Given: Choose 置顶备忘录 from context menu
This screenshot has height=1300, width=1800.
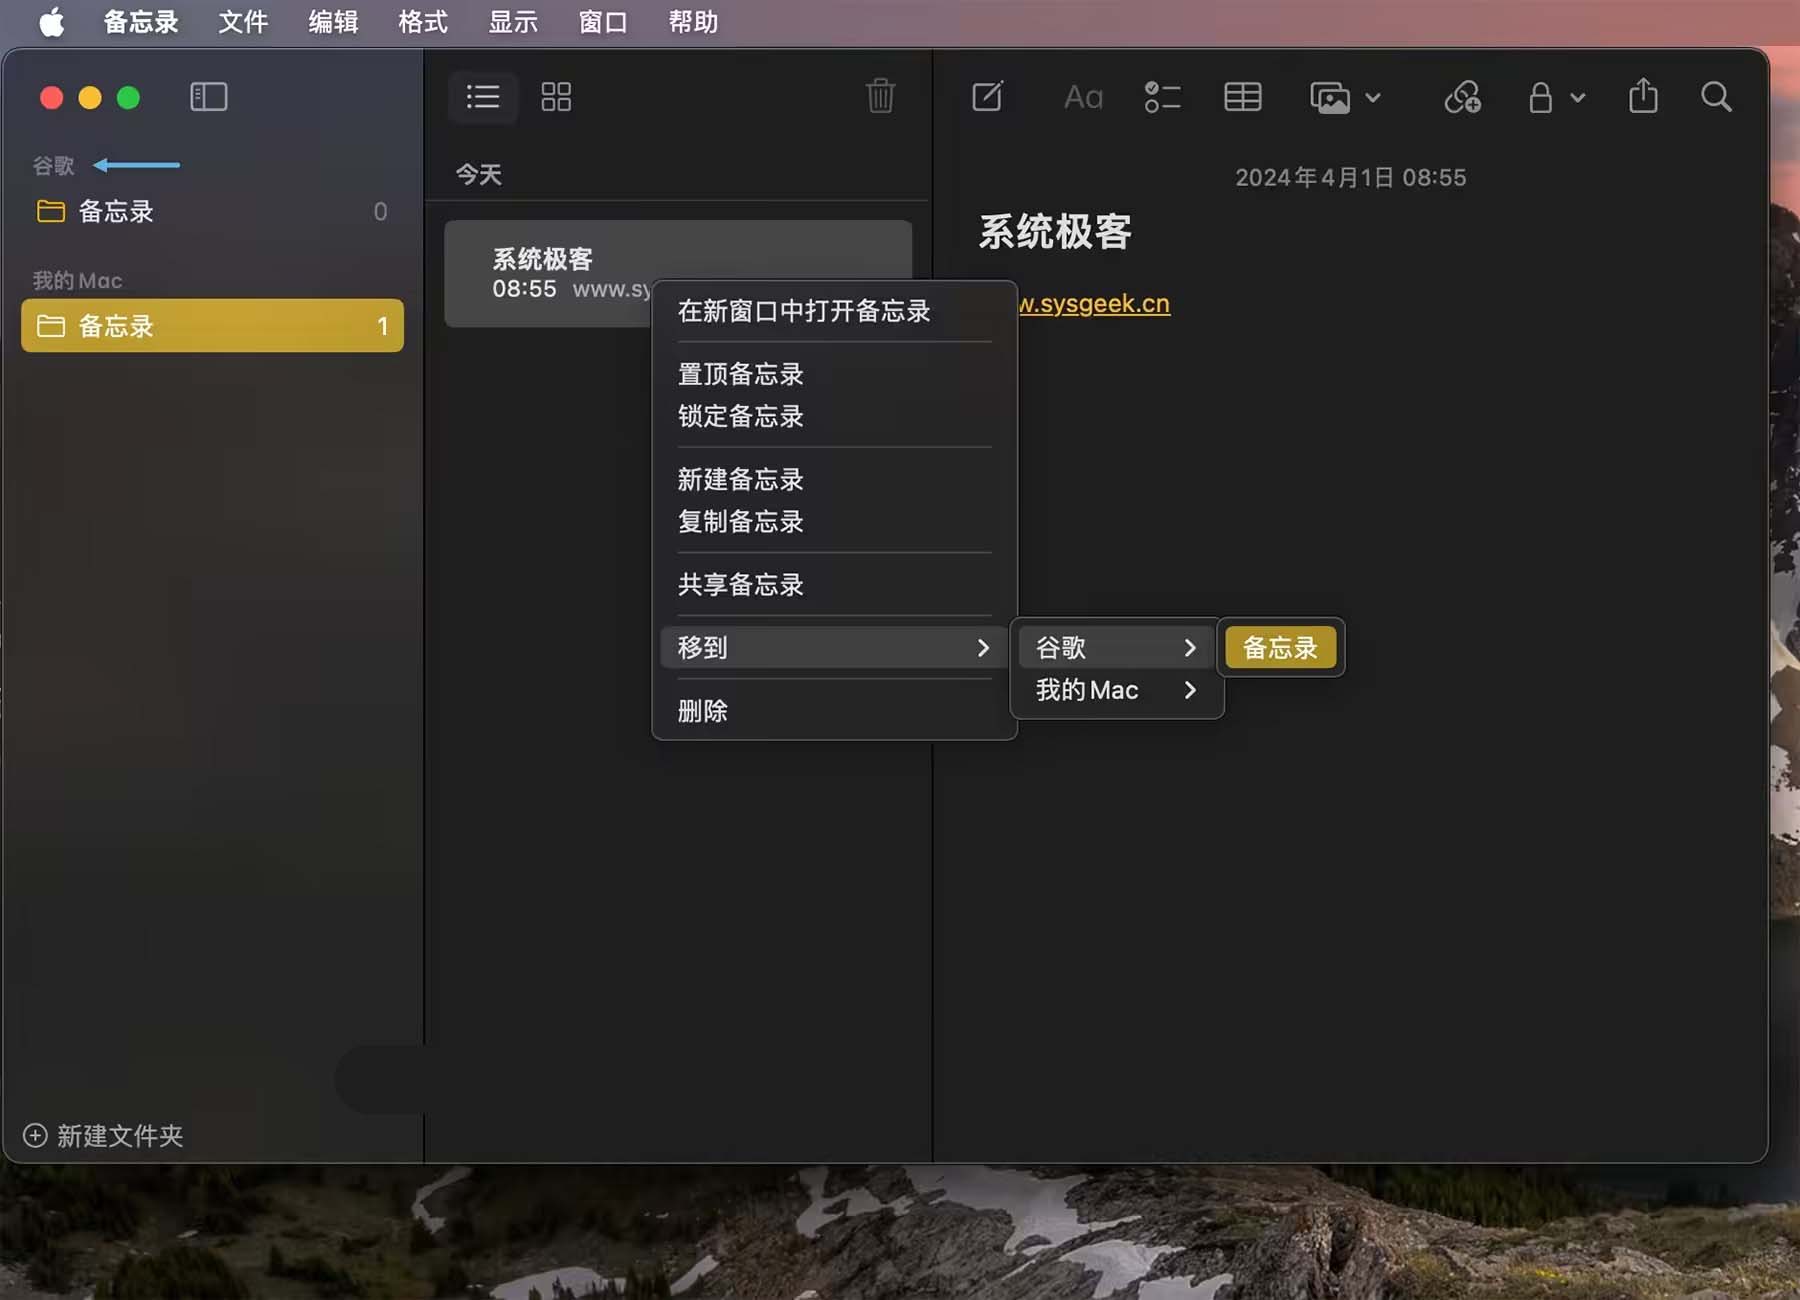Looking at the screenshot, I should pos(741,374).
